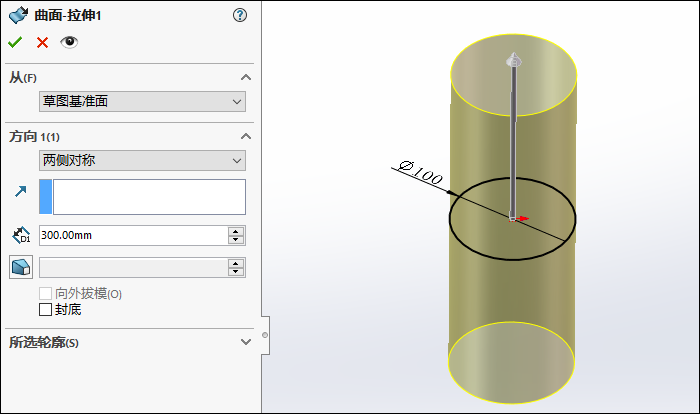Viewport: 700px width, 414px height.
Task: Increase depth with up spinner arrow
Action: tap(236, 231)
